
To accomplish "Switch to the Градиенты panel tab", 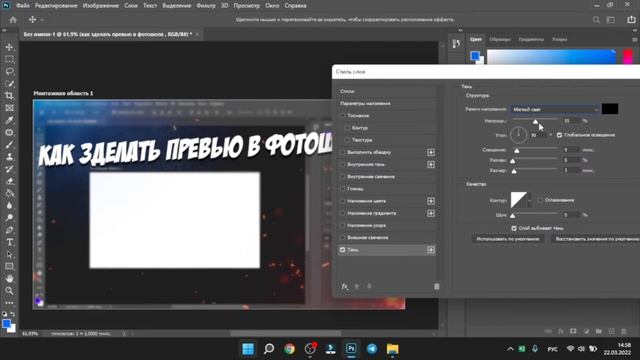I will click(x=531, y=40).
